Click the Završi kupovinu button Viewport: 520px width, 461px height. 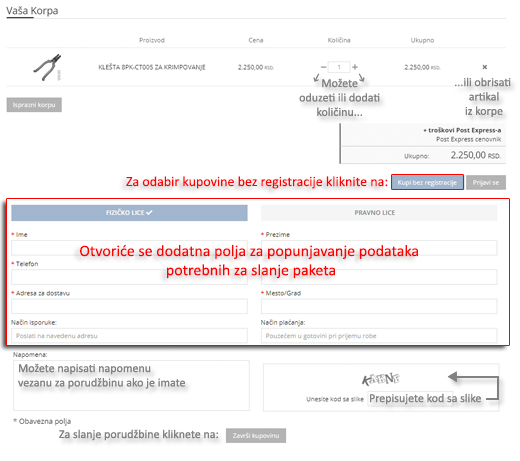pos(256,436)
